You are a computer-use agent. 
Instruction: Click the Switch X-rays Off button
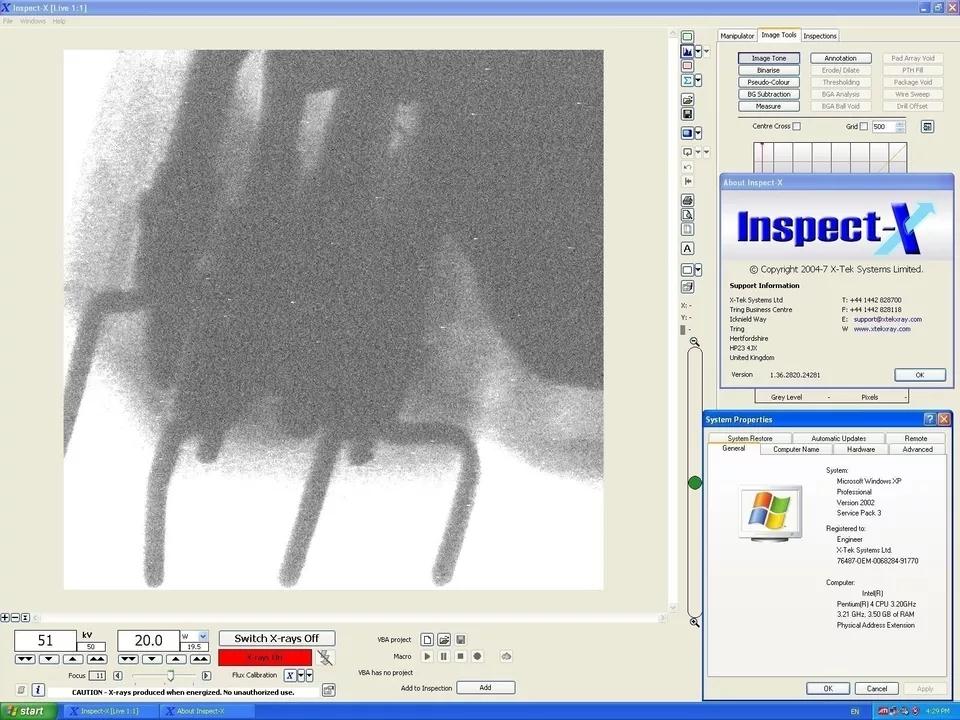(x=276, y=639)
